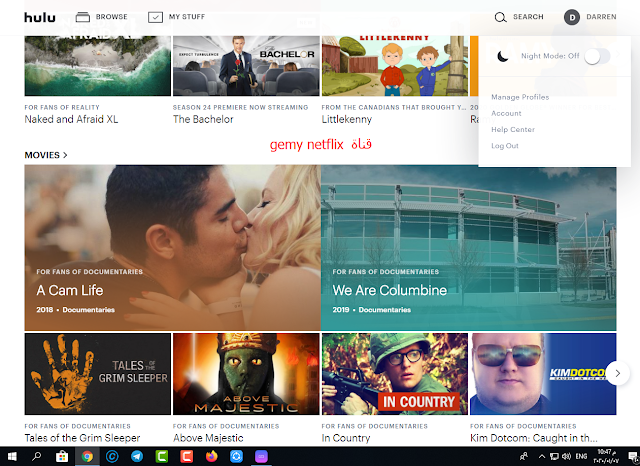Open red-orange Camtasia icon in taskbar
This screenshot has width=640, height=466.
187,456
